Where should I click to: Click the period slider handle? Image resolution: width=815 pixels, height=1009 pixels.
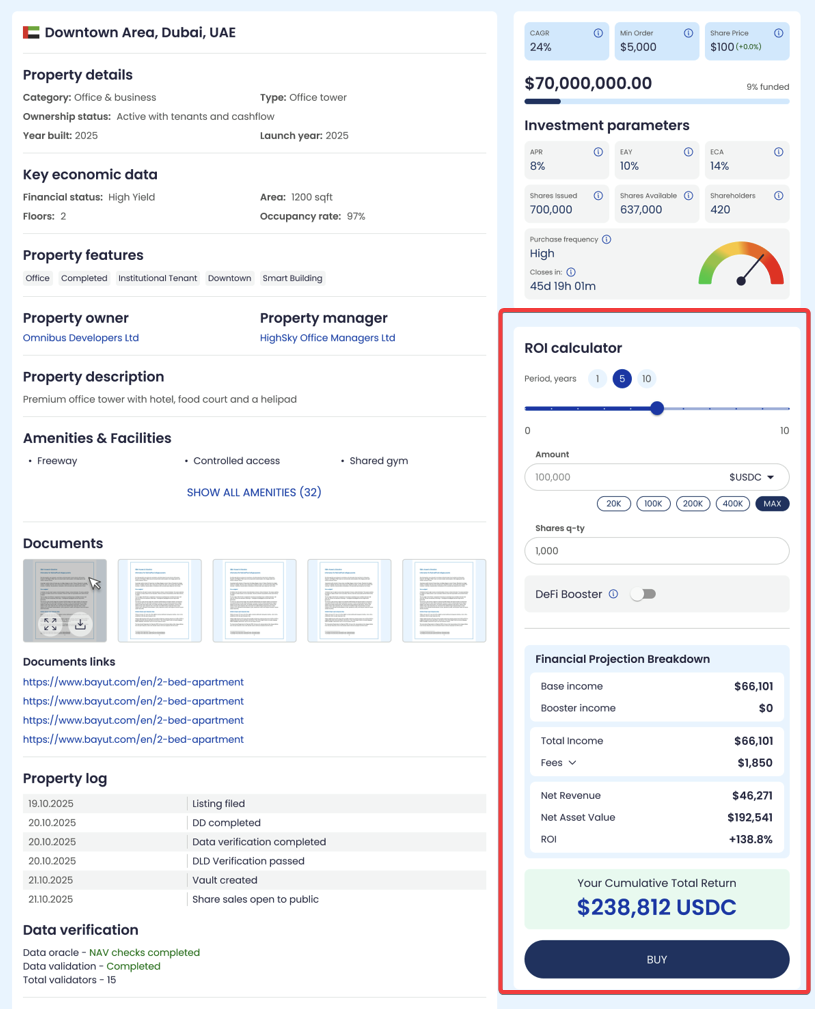coord(657,408)
